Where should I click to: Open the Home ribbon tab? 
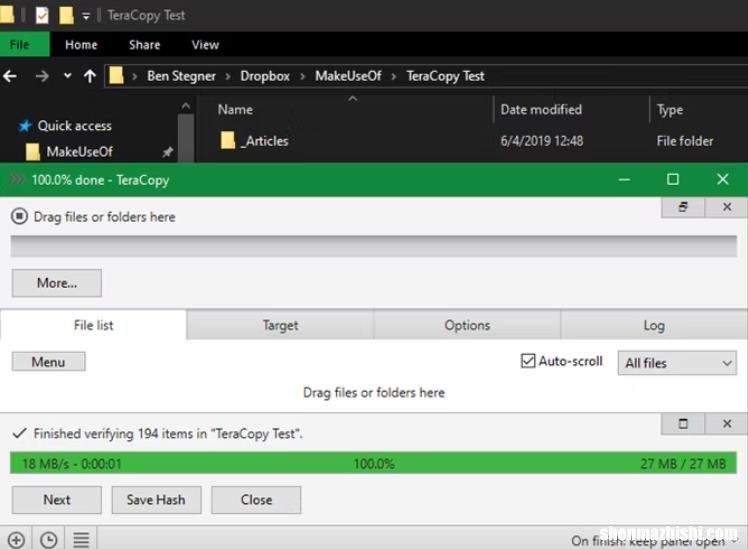pos(81,45)
